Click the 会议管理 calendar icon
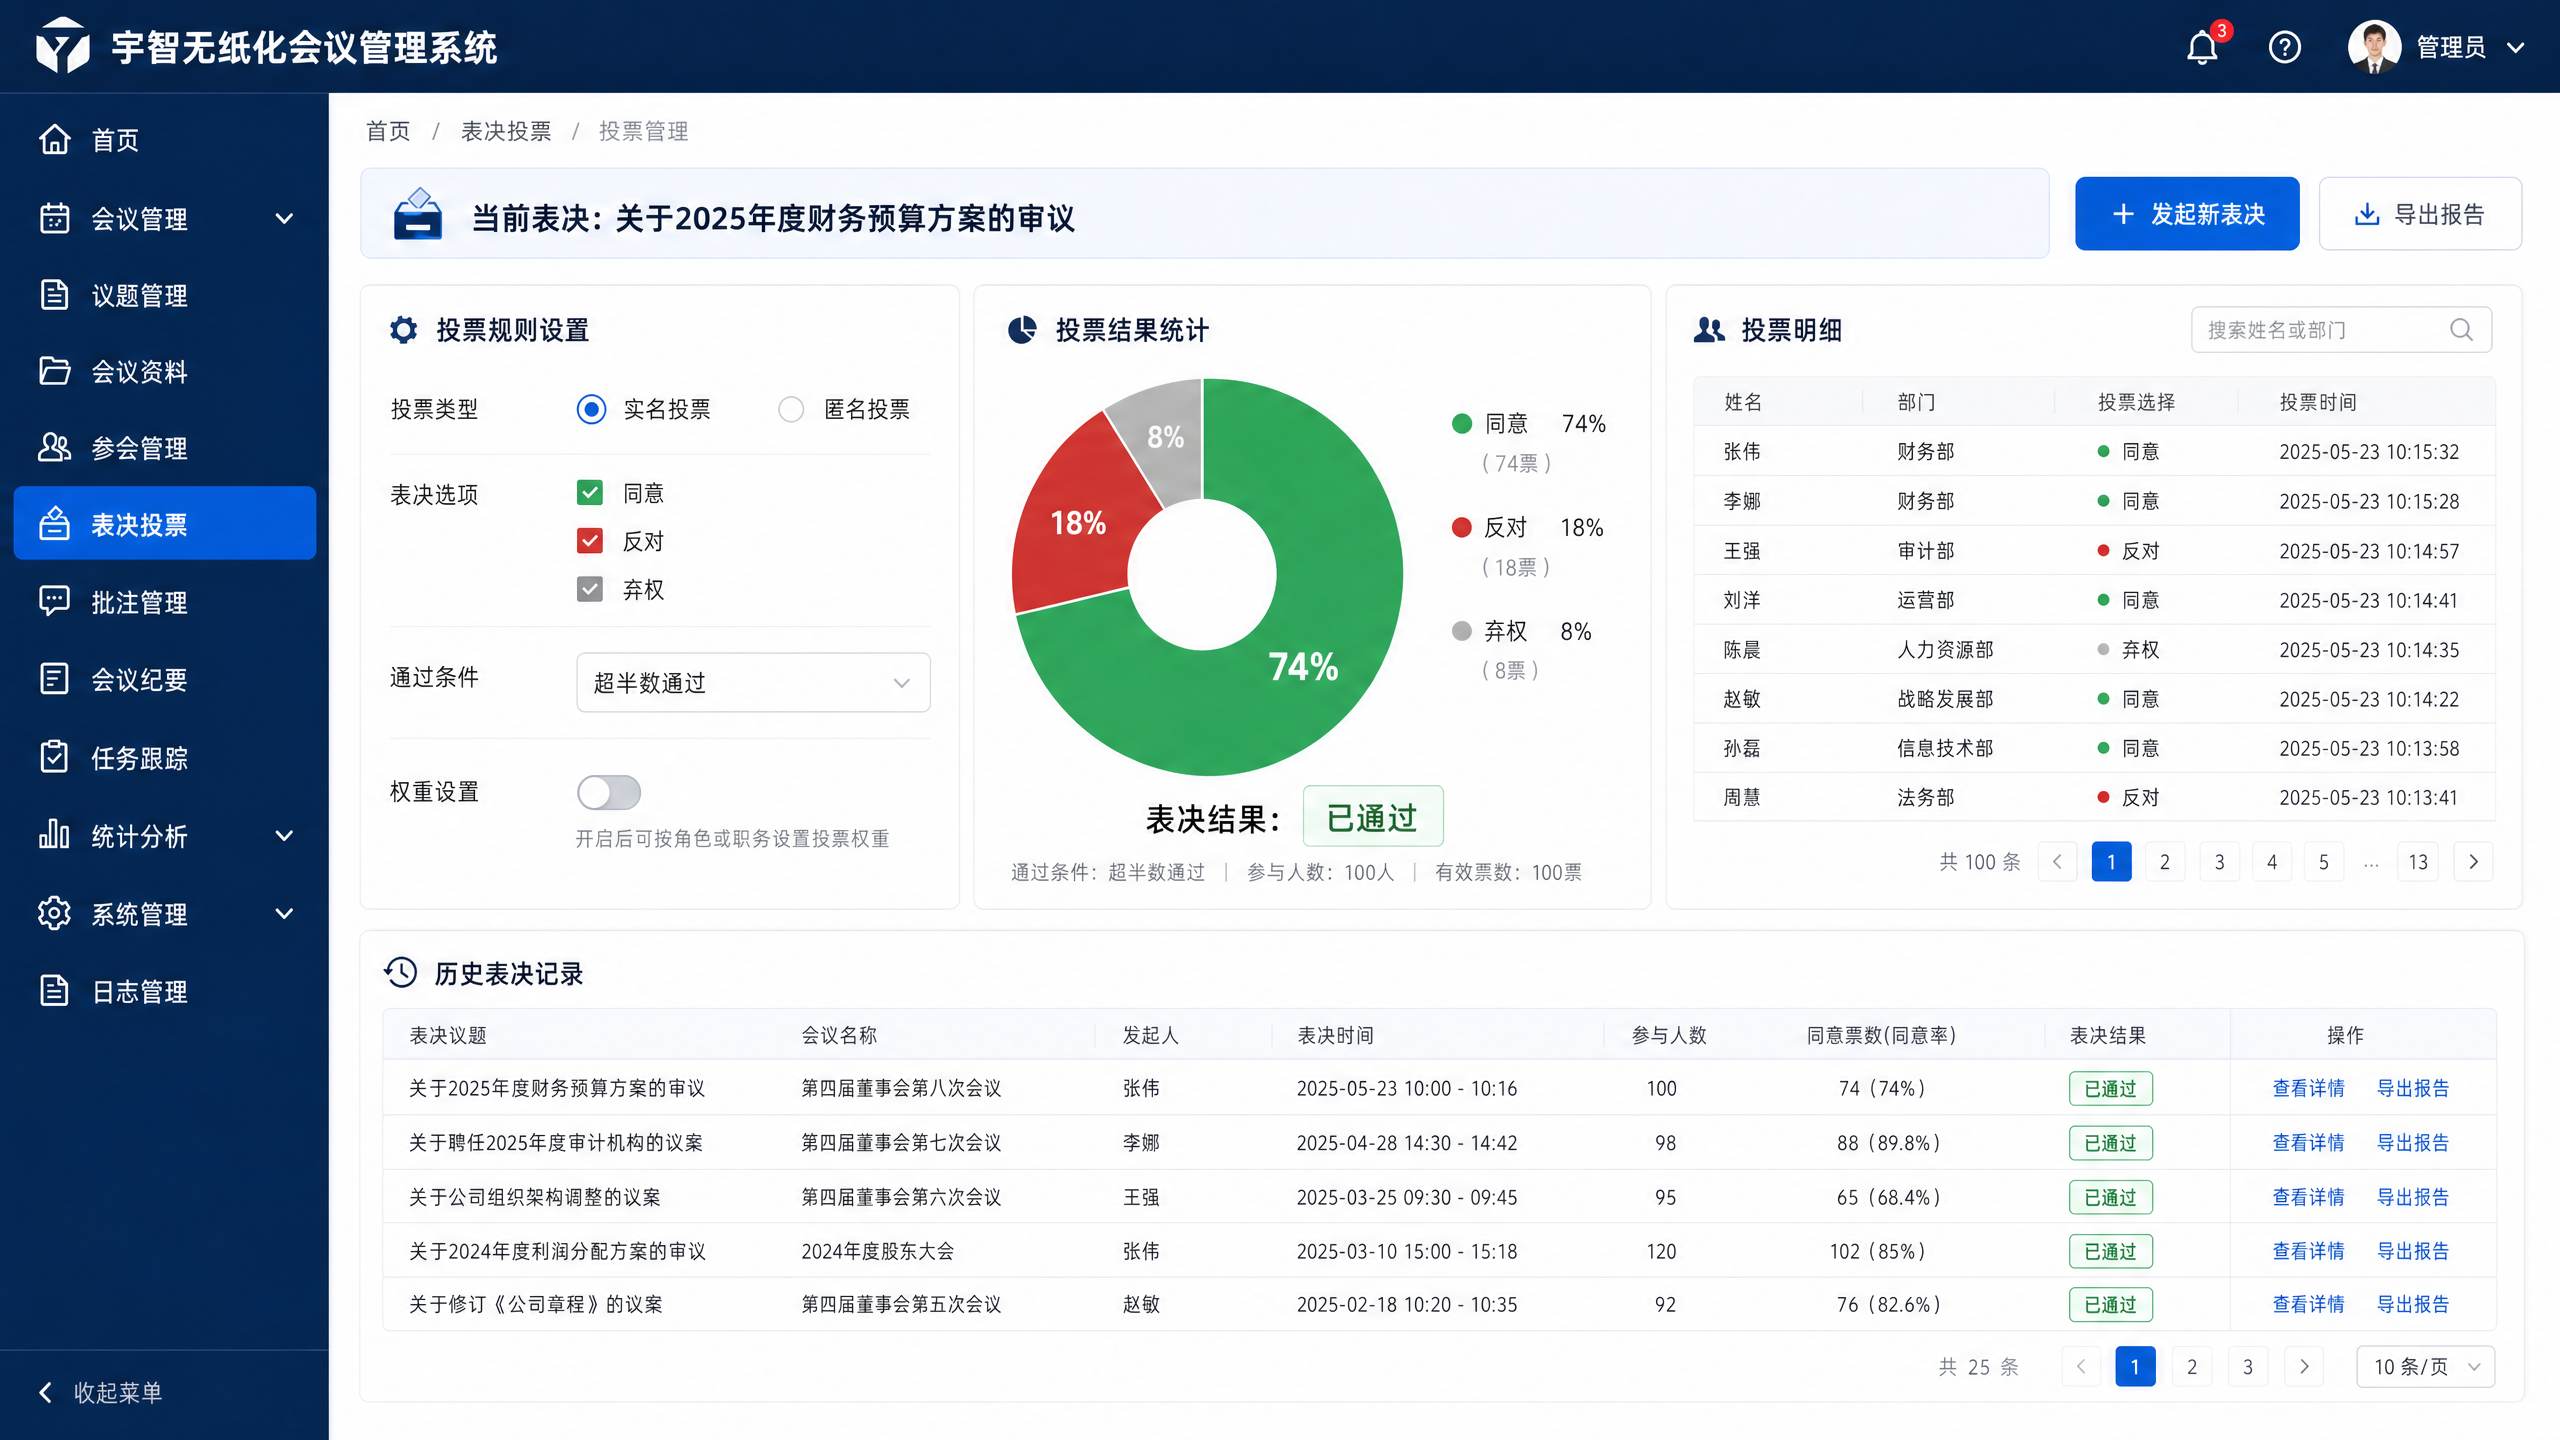Image resolution: width=2560 pixels, height=1440 pixels. click(x=55, y=218)
